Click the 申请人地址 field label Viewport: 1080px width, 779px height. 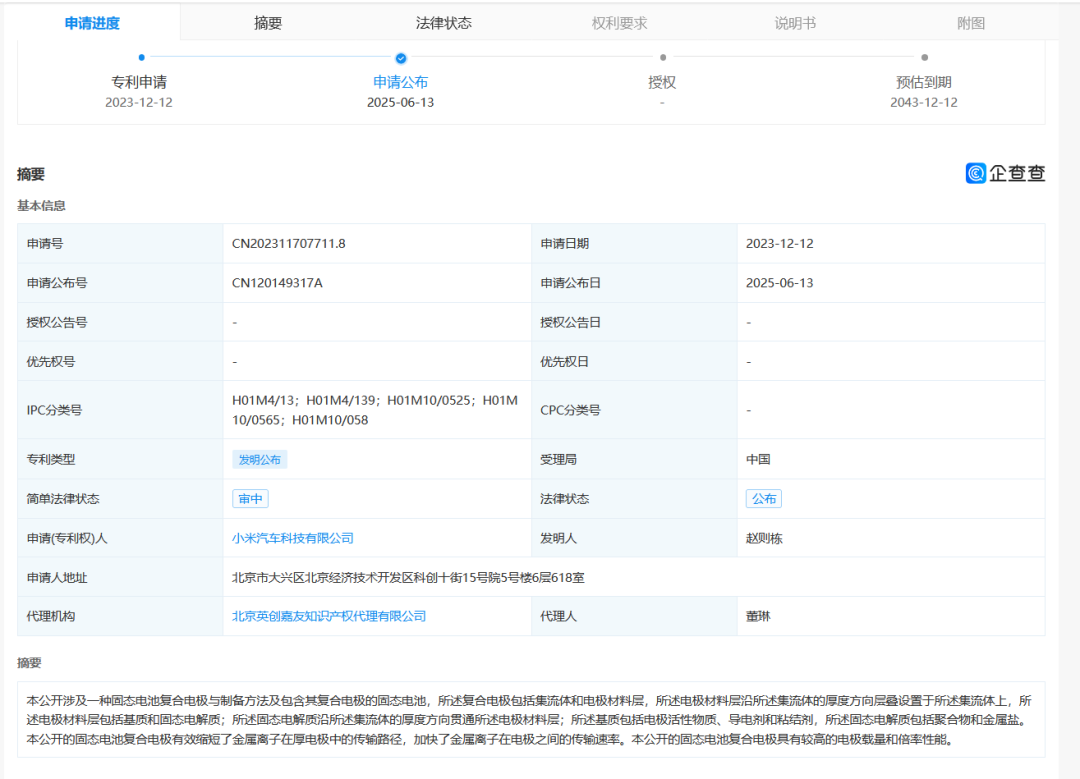(56, 577)
